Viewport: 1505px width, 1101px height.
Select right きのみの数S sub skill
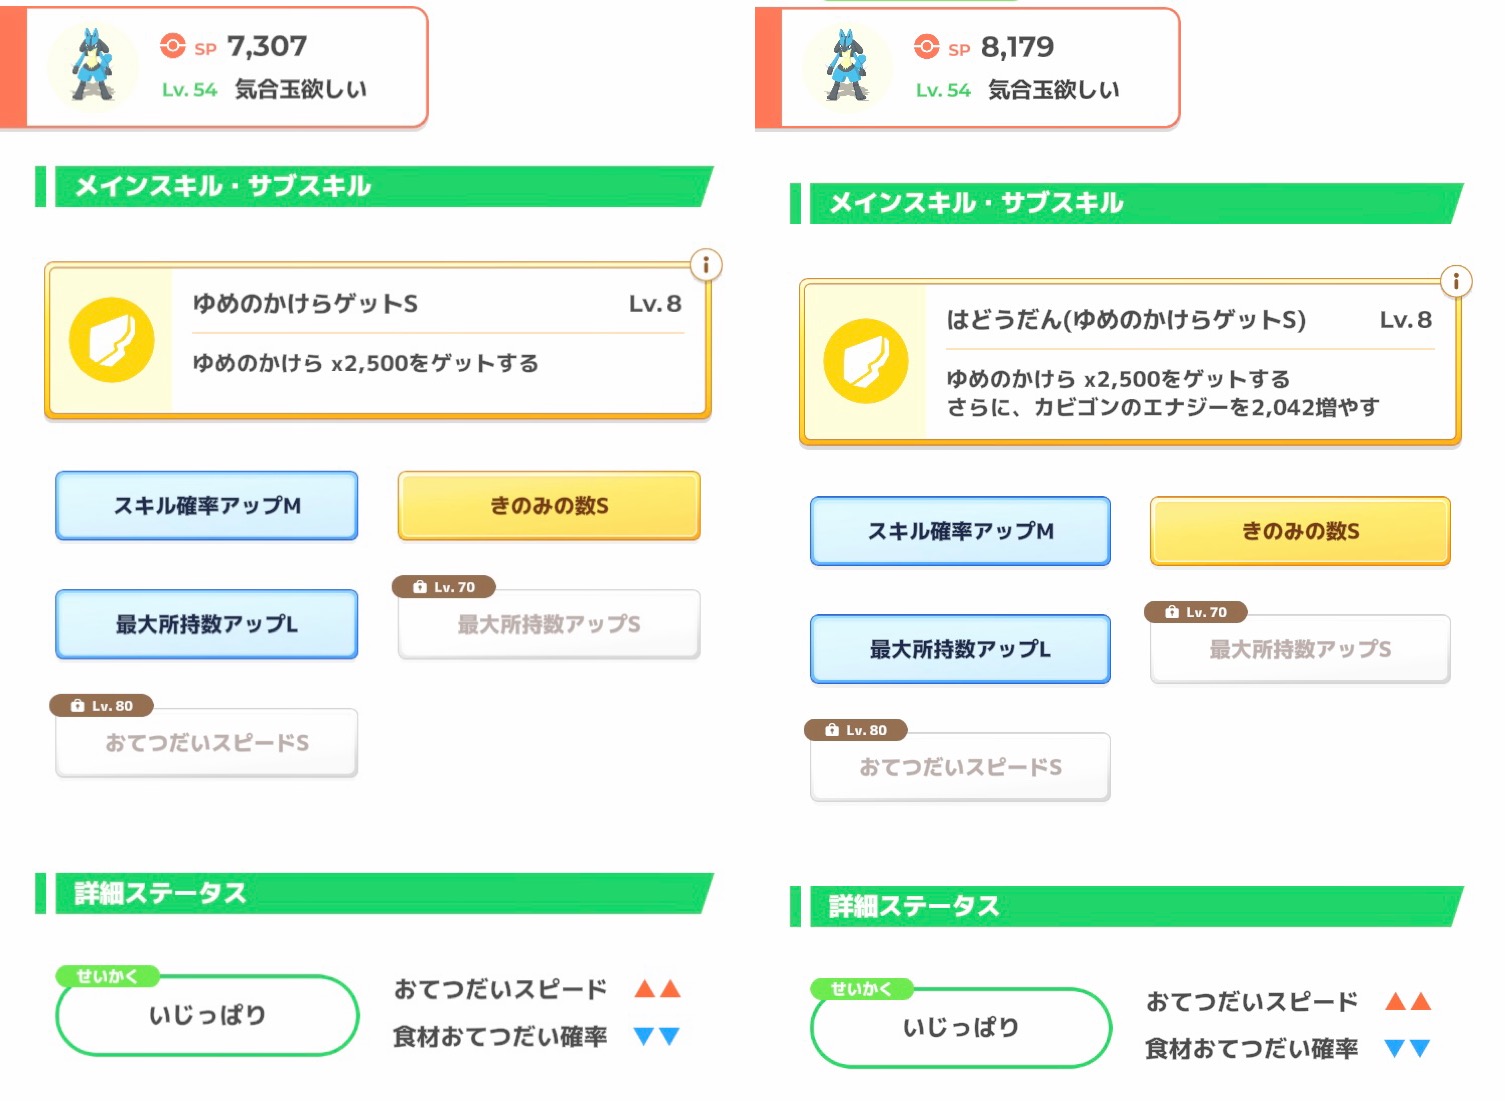click(x=1300, y=531)
